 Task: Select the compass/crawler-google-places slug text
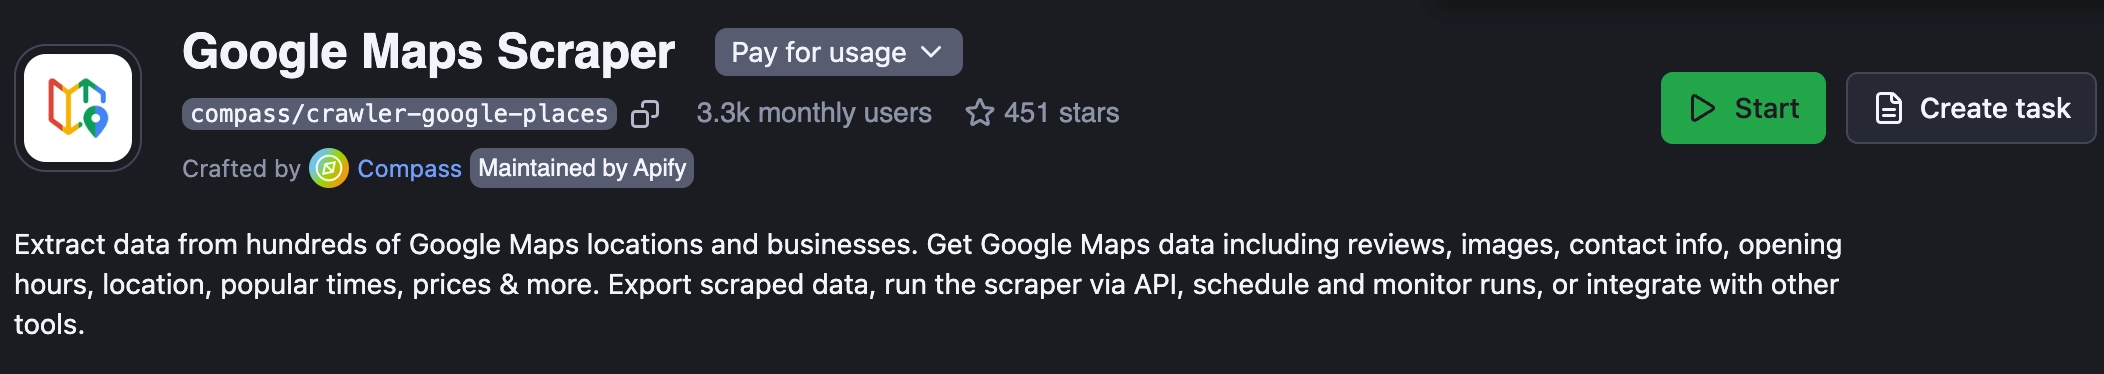(399, 114)
